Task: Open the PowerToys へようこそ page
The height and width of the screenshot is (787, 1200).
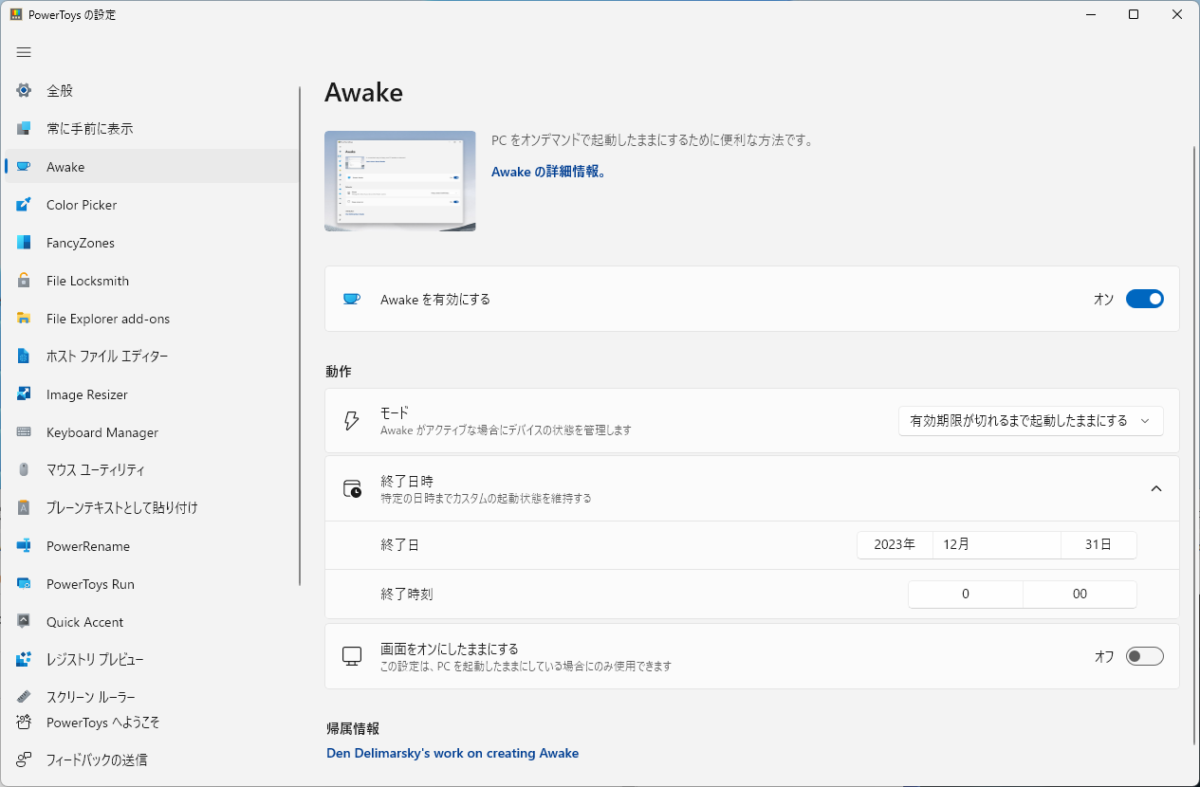Action: tap(152, 722)
